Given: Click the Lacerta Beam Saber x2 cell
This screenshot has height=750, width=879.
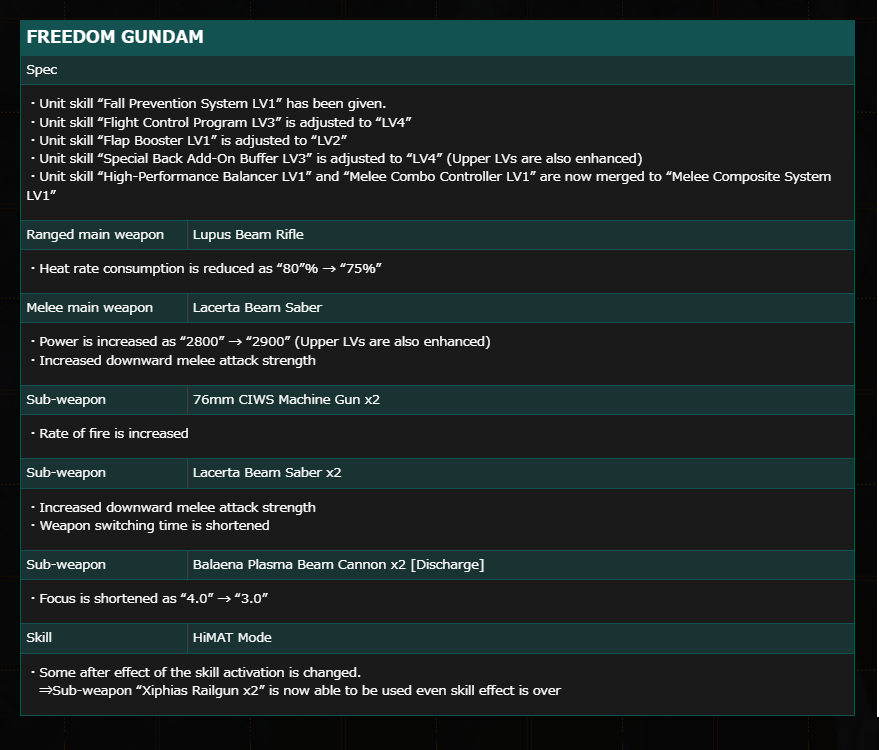Looking at the screenshot, I should (x=520, y=473).
